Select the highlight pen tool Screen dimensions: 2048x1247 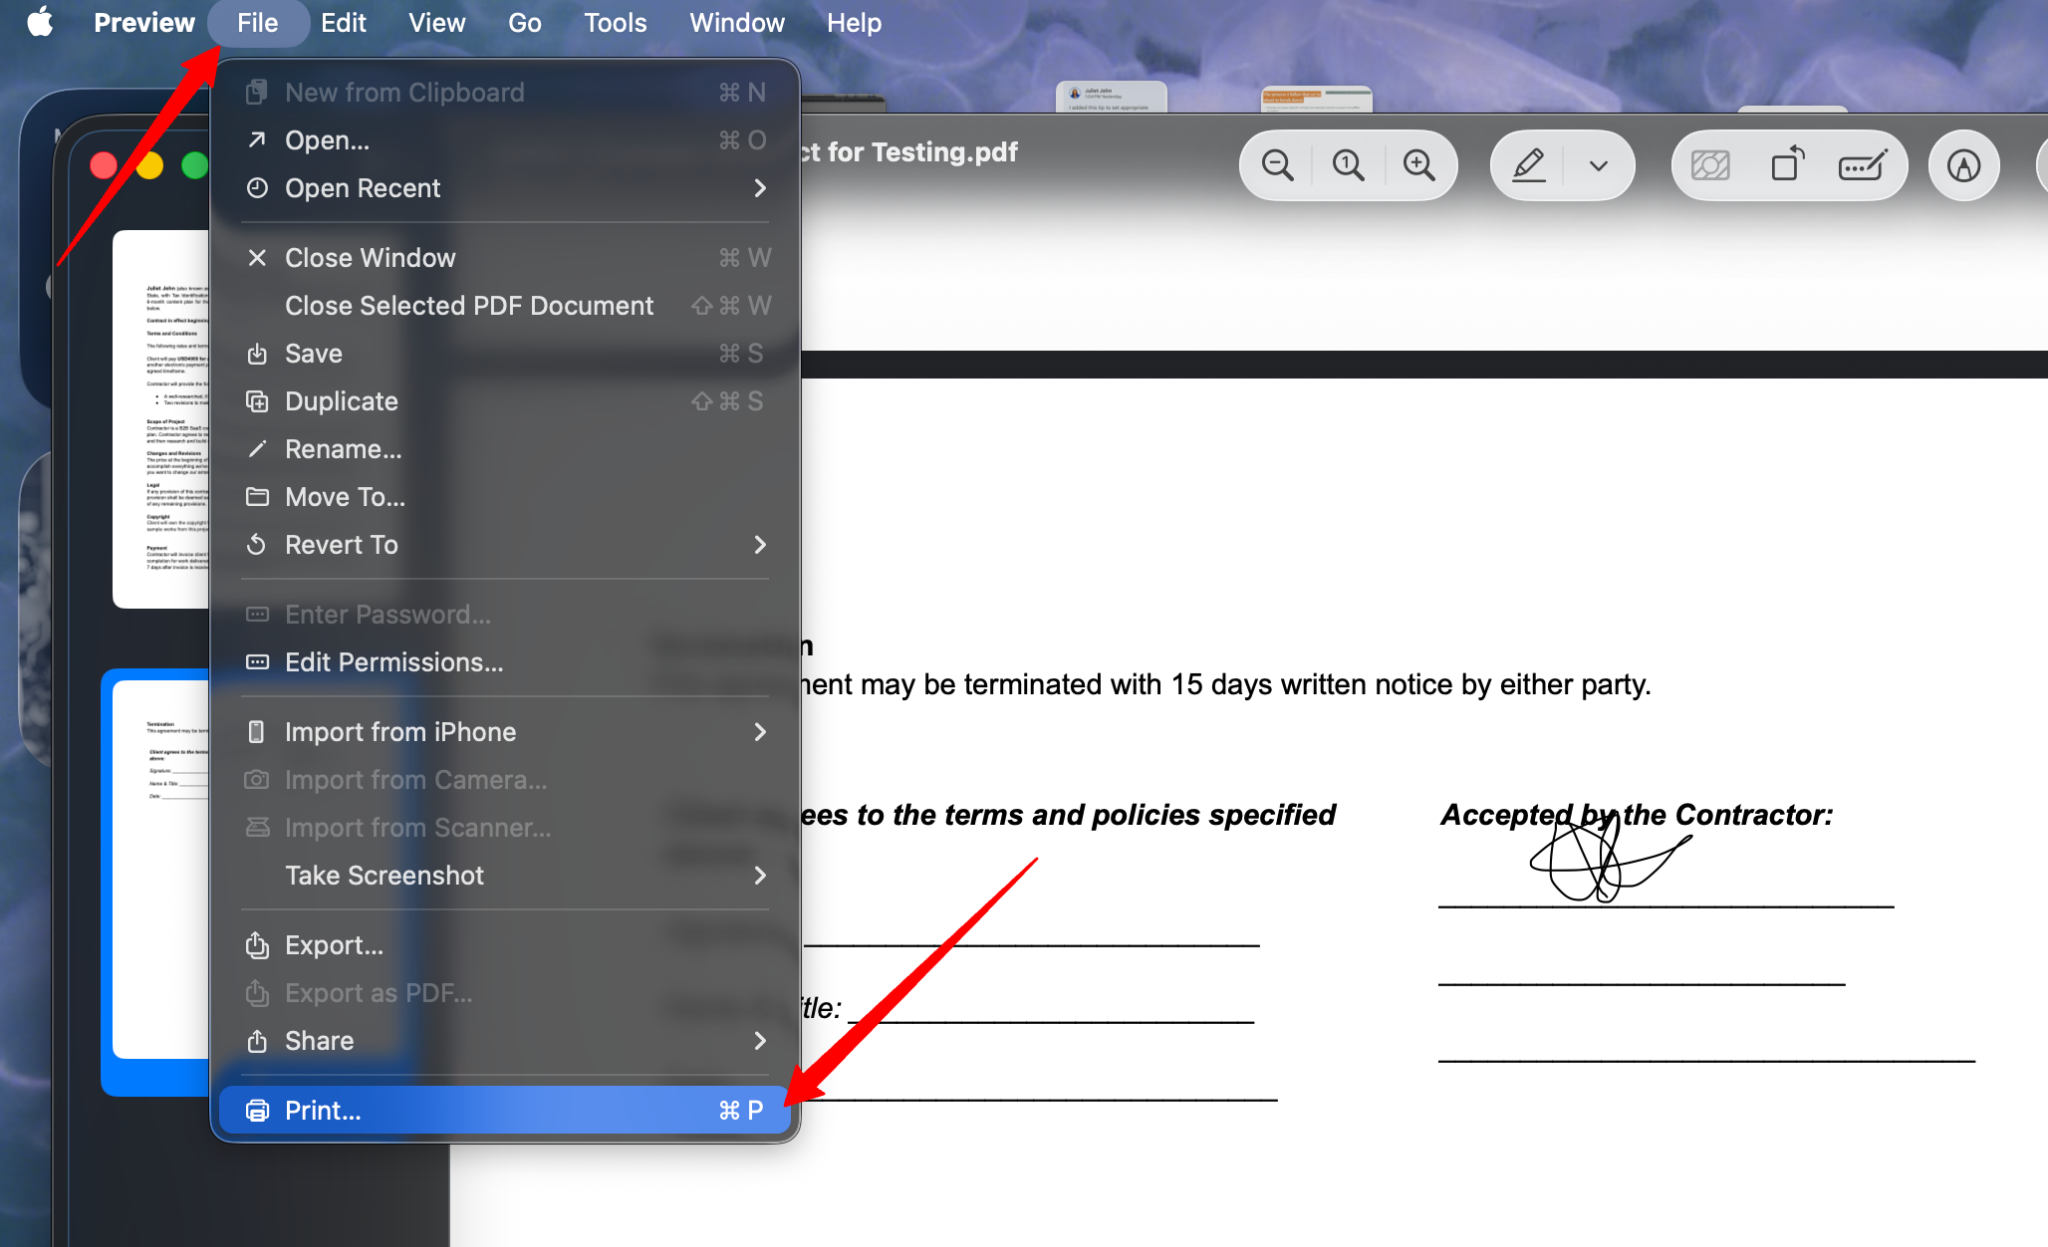[1528, 165]
